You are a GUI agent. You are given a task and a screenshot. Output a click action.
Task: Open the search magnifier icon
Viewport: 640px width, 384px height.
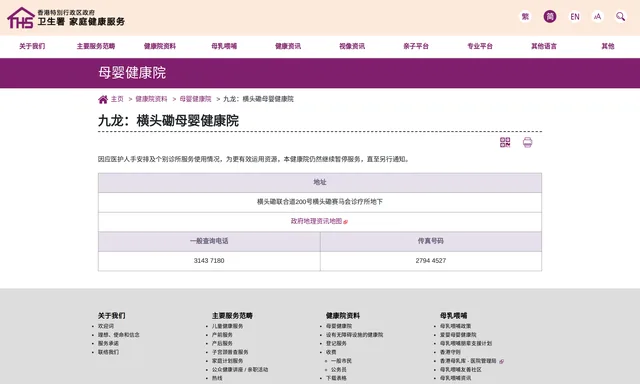tap(620, 16)
